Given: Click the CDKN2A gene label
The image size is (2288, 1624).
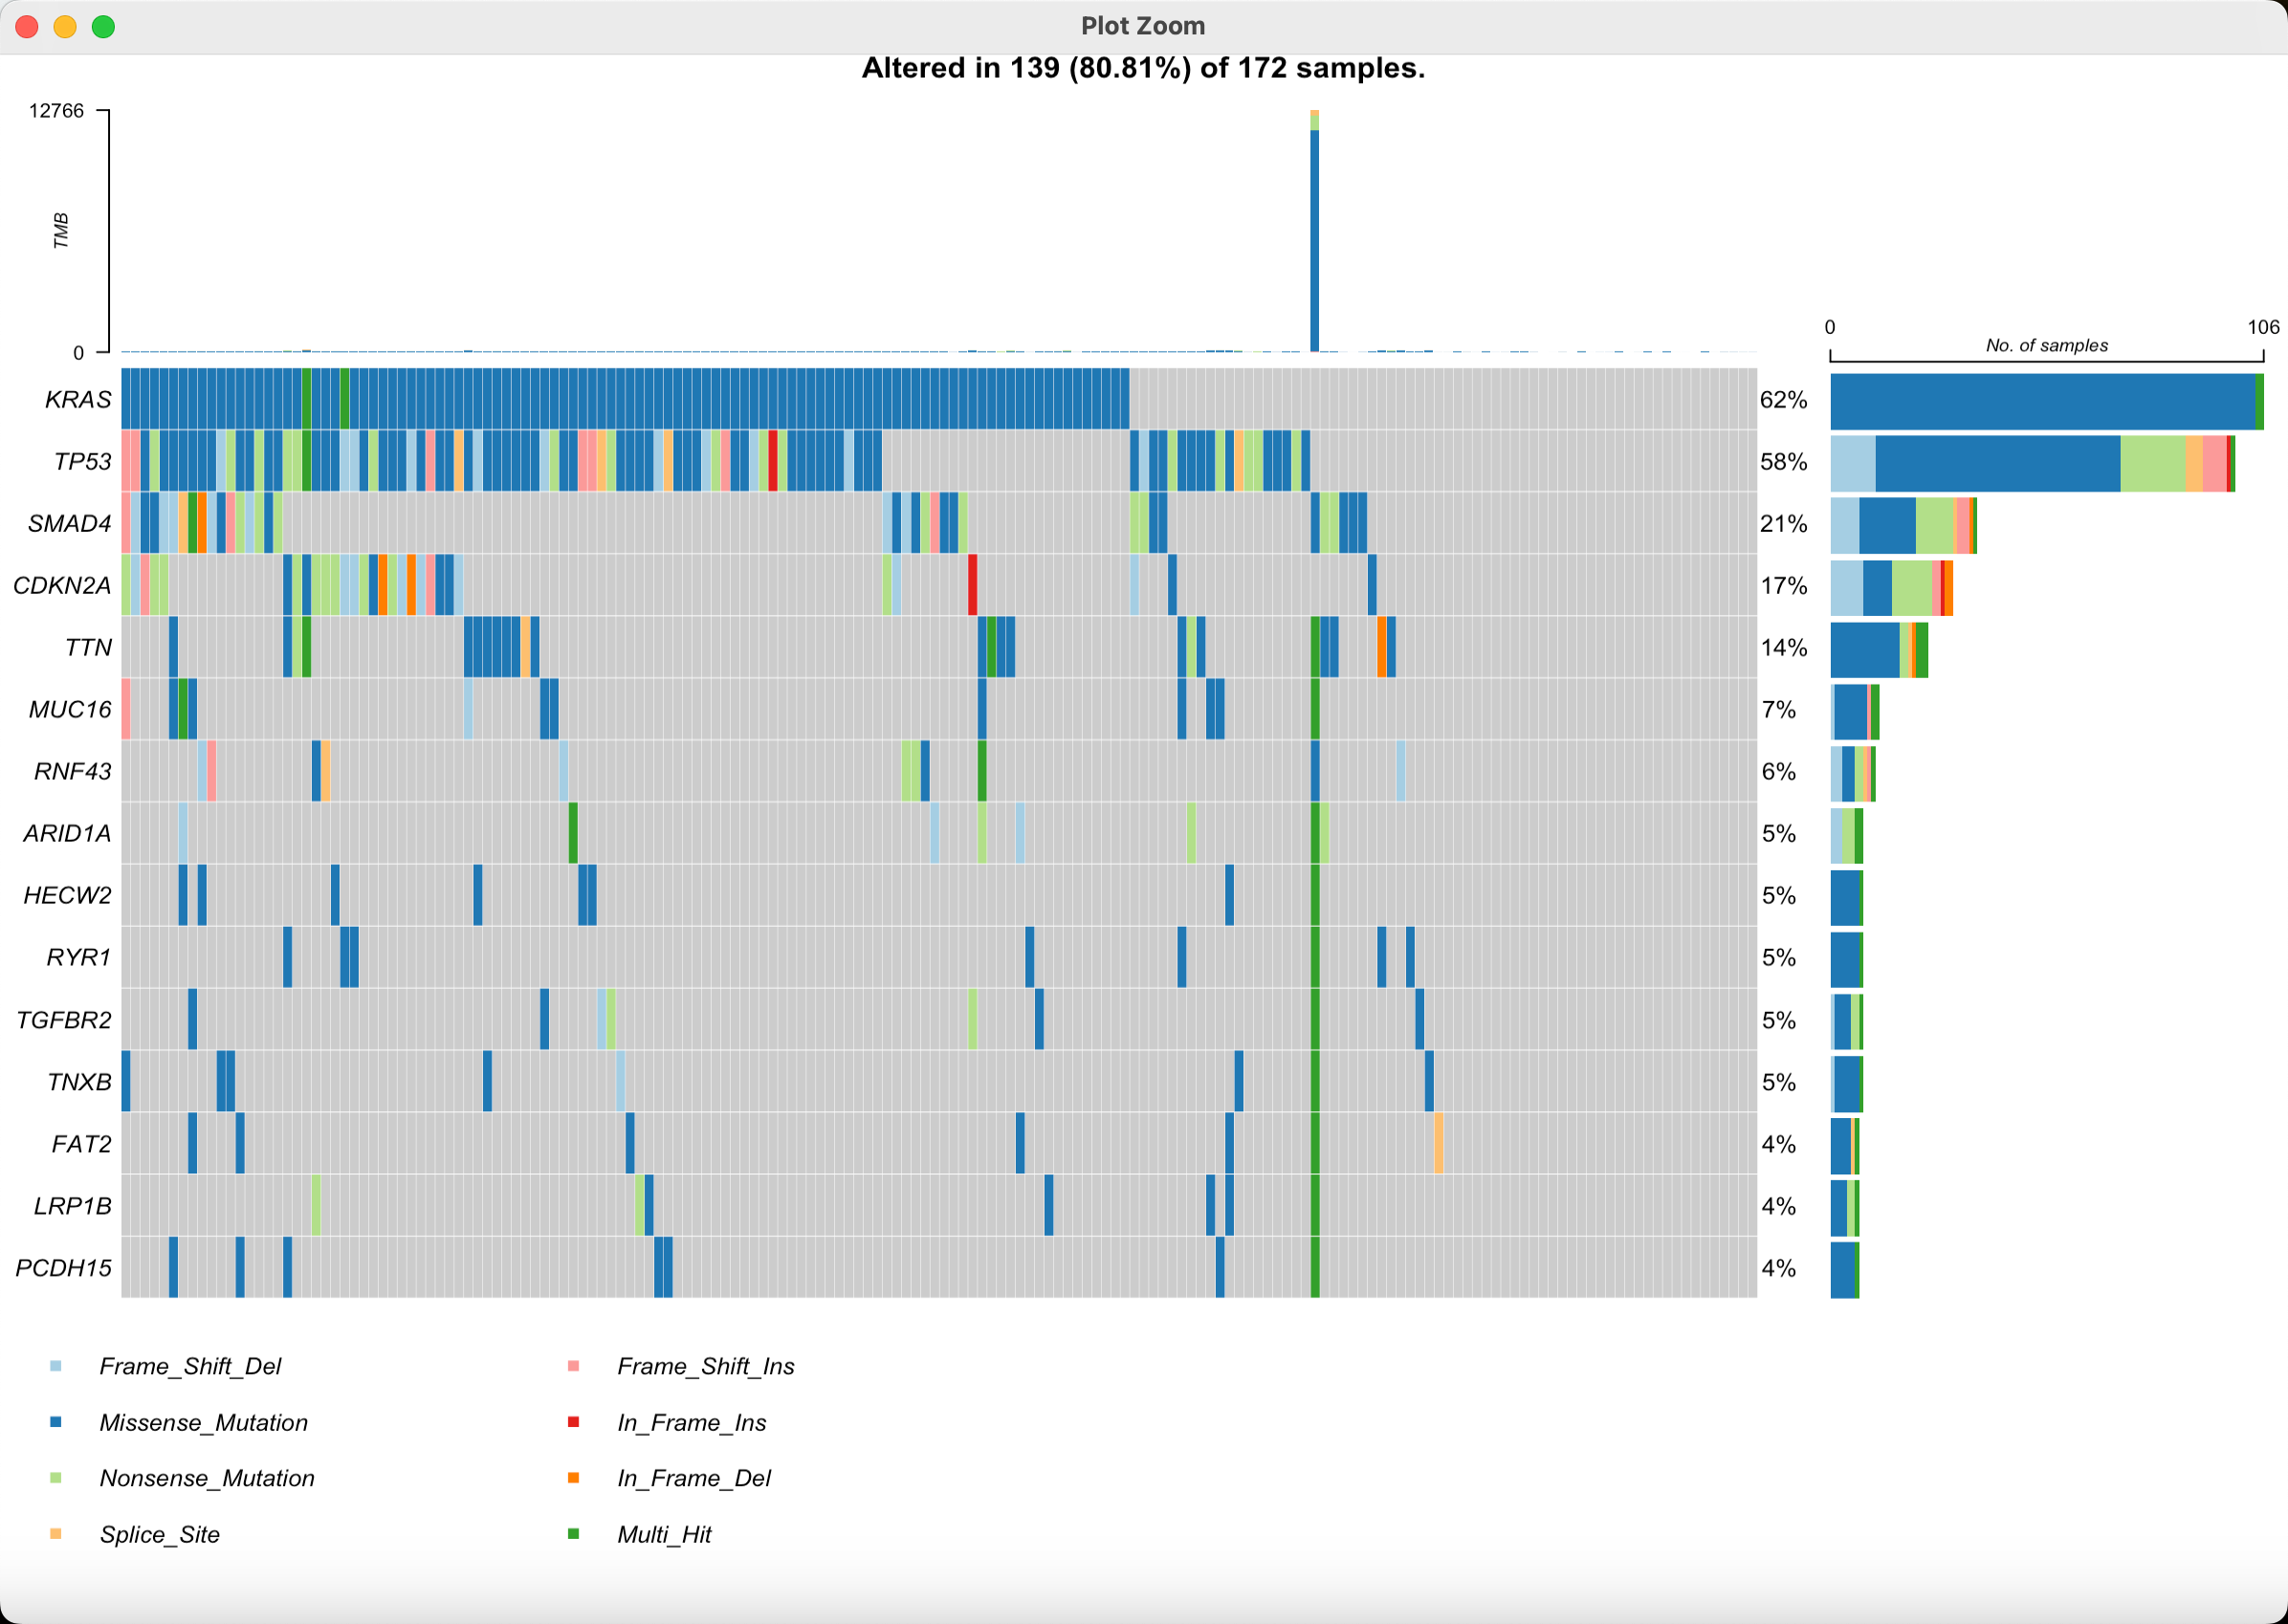Looking at the screenshot, I should pyautogui.click(x=62, y=586).
